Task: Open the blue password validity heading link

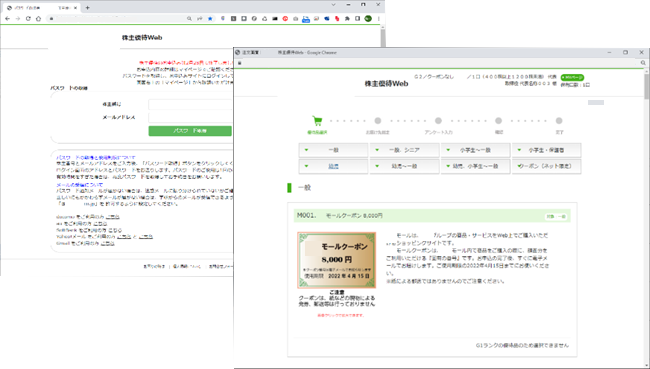Action: (96, 158)
